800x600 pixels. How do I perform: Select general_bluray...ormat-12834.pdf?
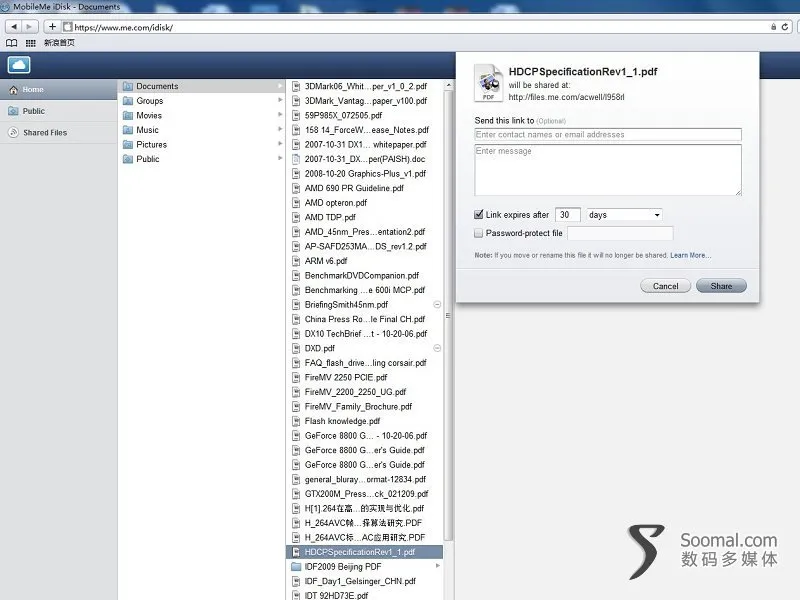(x=364, y=480)
